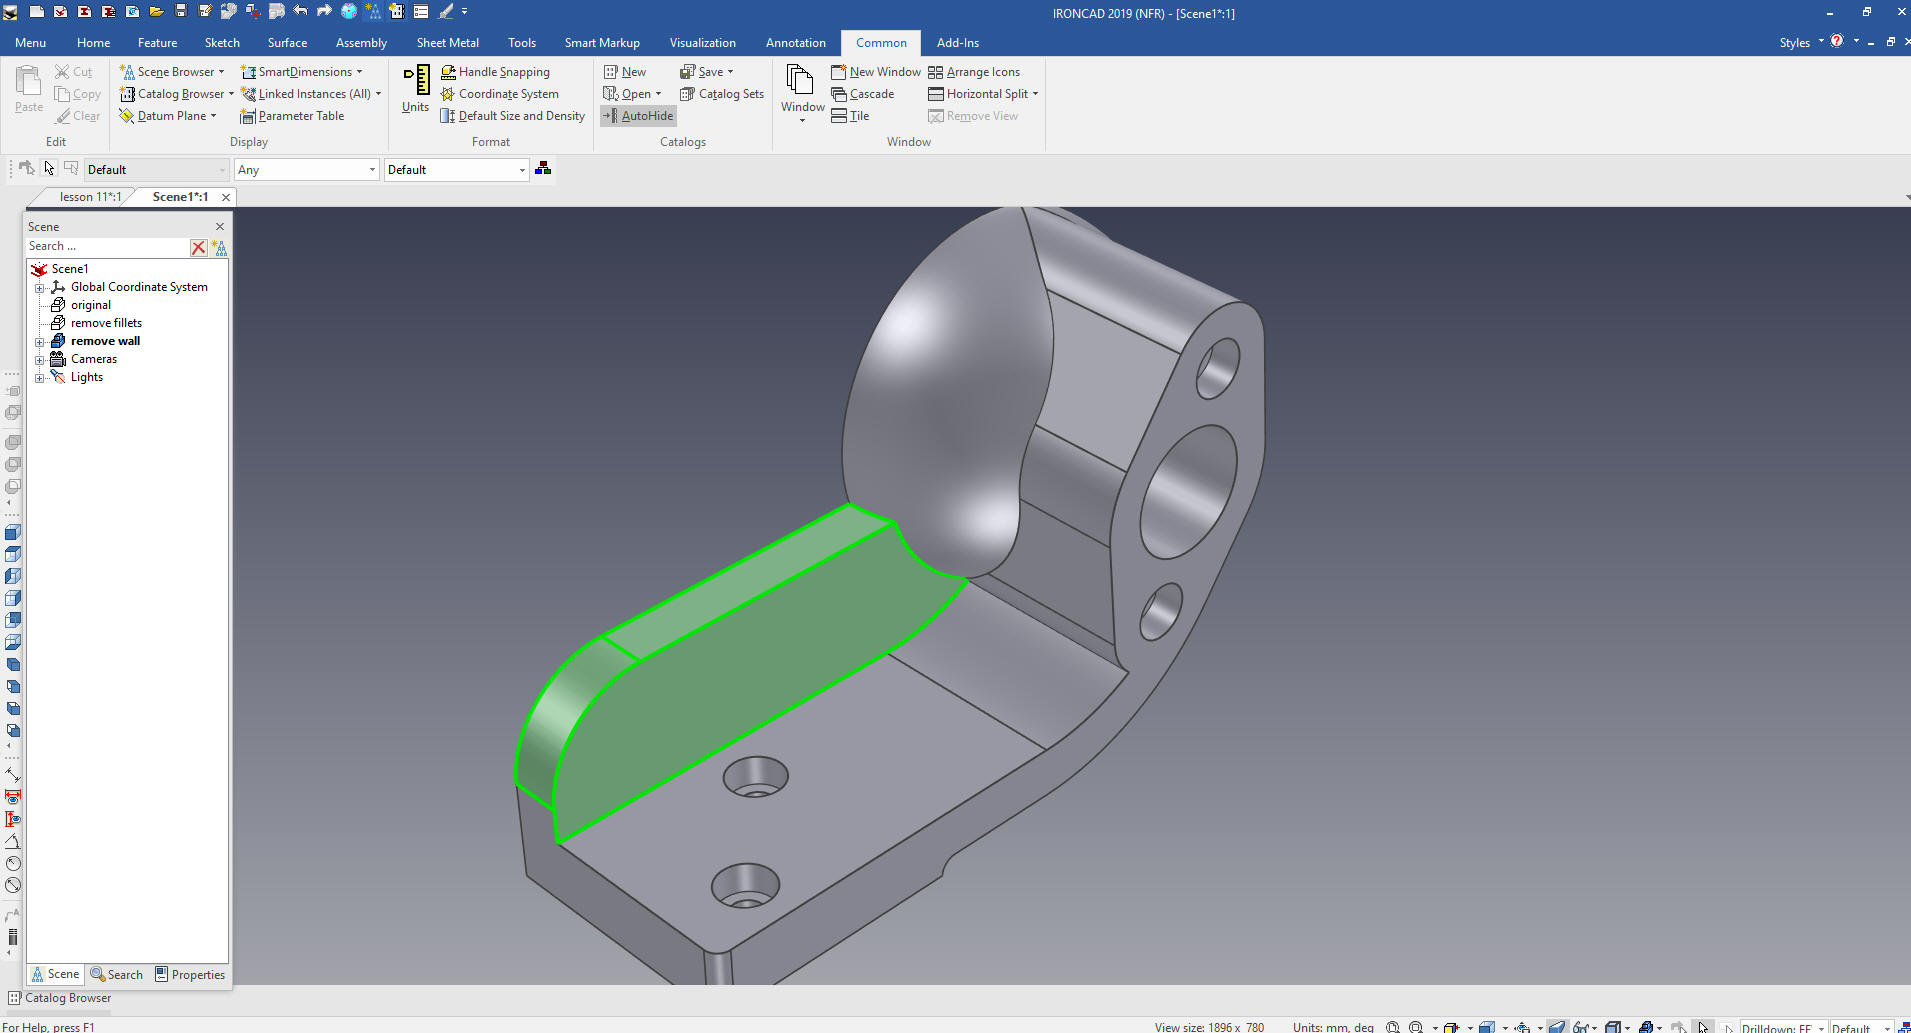This screenshot has width=1911, height=1033.
Task: Toggle AutoHide for catalogs
Action: (638, 116)
